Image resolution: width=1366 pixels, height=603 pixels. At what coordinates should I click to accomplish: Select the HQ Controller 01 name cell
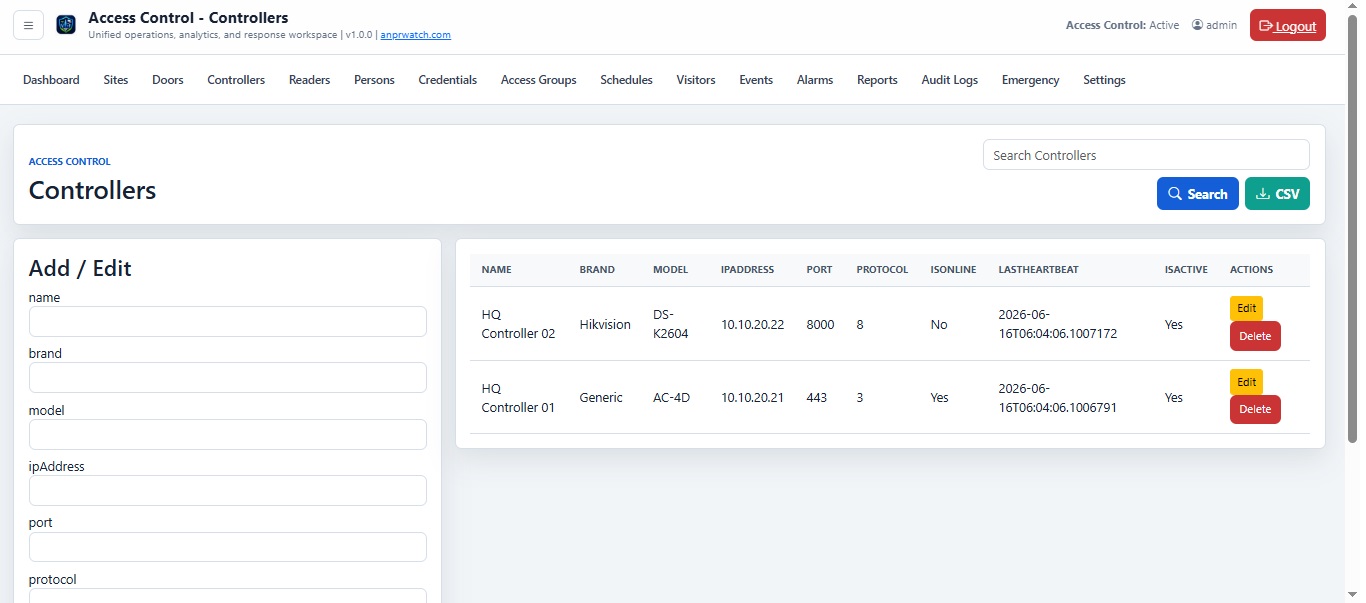point(518,398)
